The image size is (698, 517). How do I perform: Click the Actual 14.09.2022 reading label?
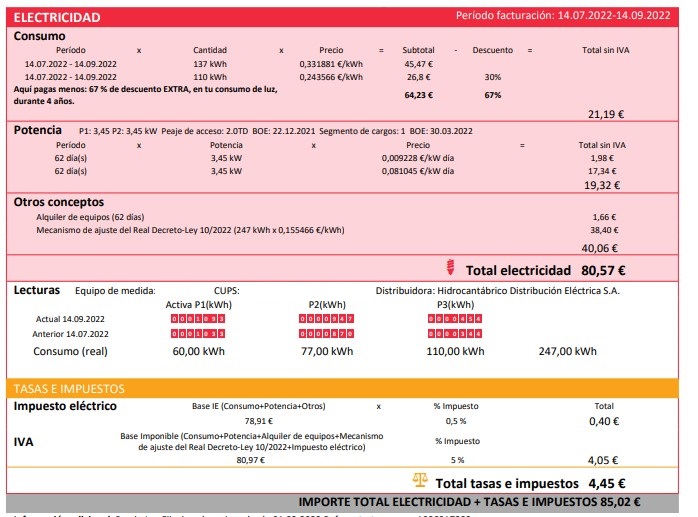[x=70, y=319]
